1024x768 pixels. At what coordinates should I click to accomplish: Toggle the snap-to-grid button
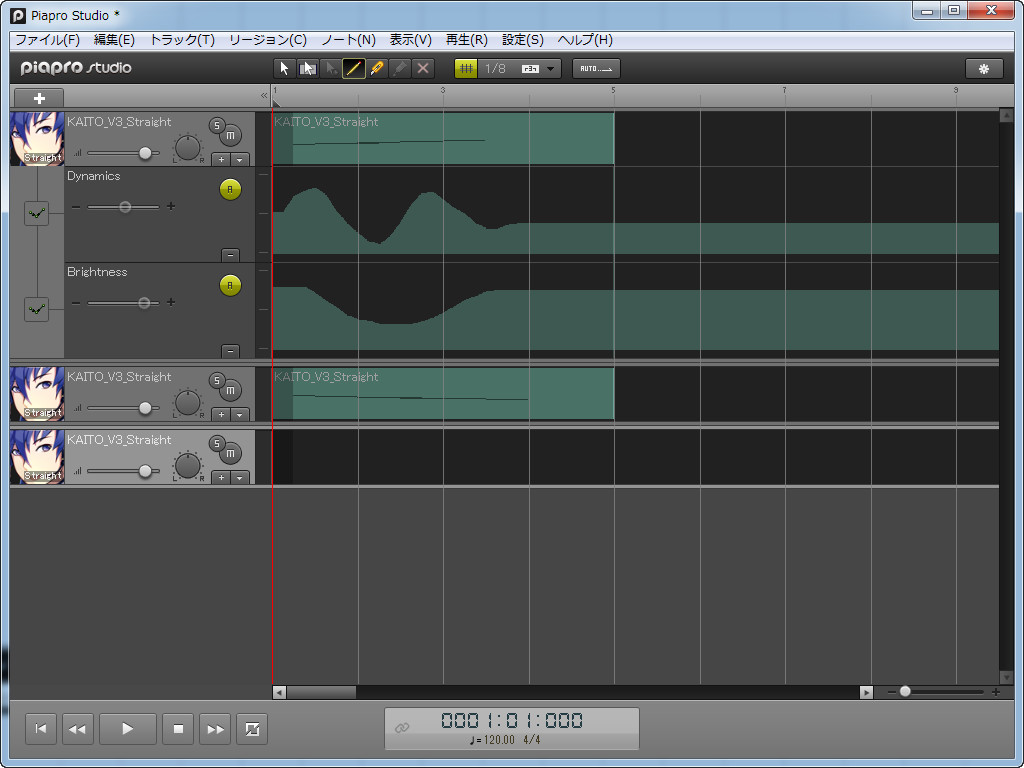[x=466, y=69]
